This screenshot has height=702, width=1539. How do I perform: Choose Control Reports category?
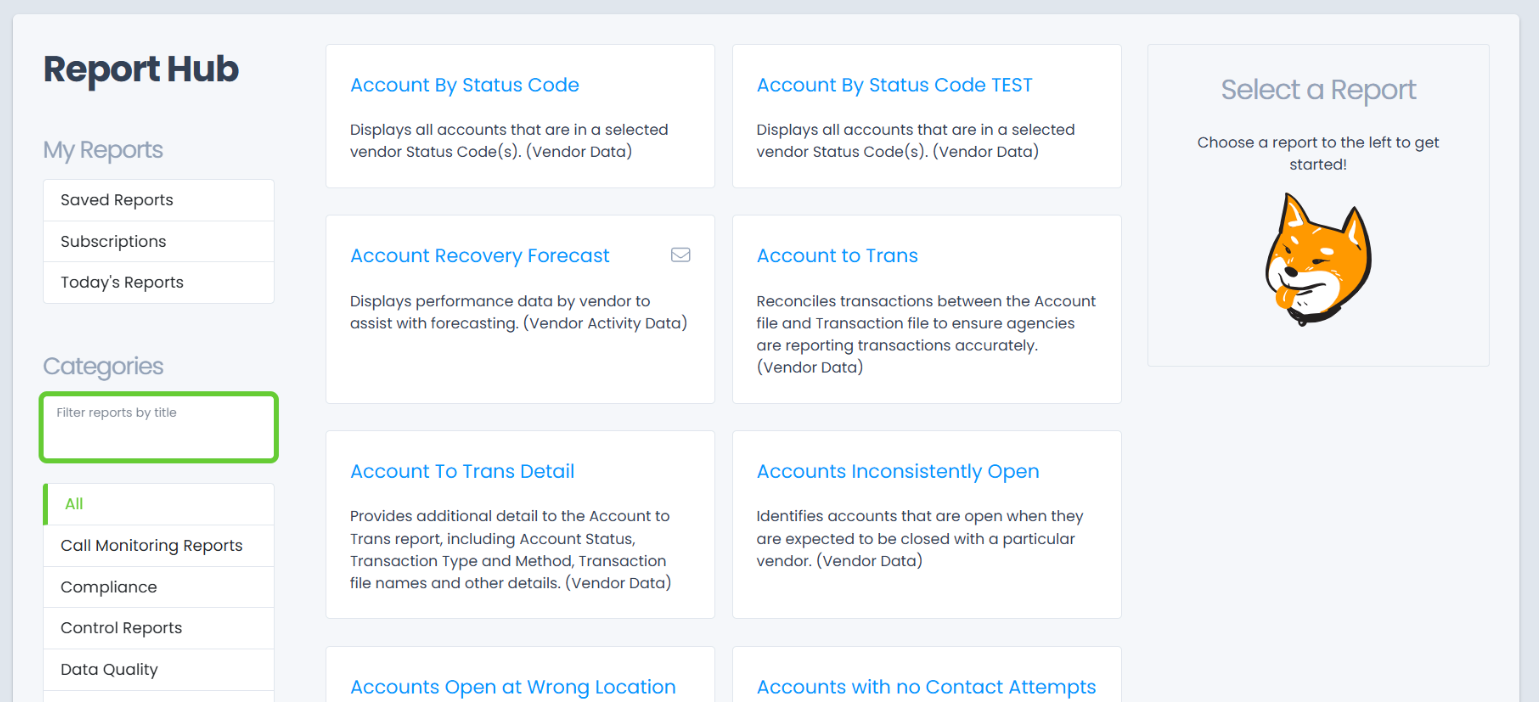(121, 628)
